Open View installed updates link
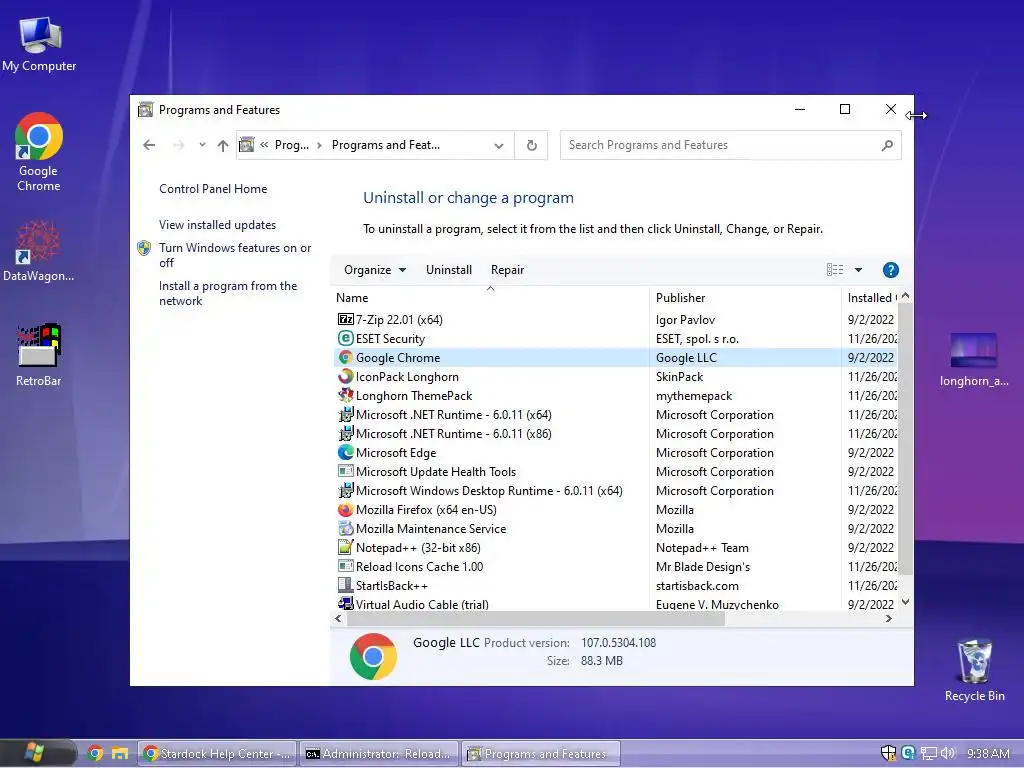 click(x=217, y=225)
